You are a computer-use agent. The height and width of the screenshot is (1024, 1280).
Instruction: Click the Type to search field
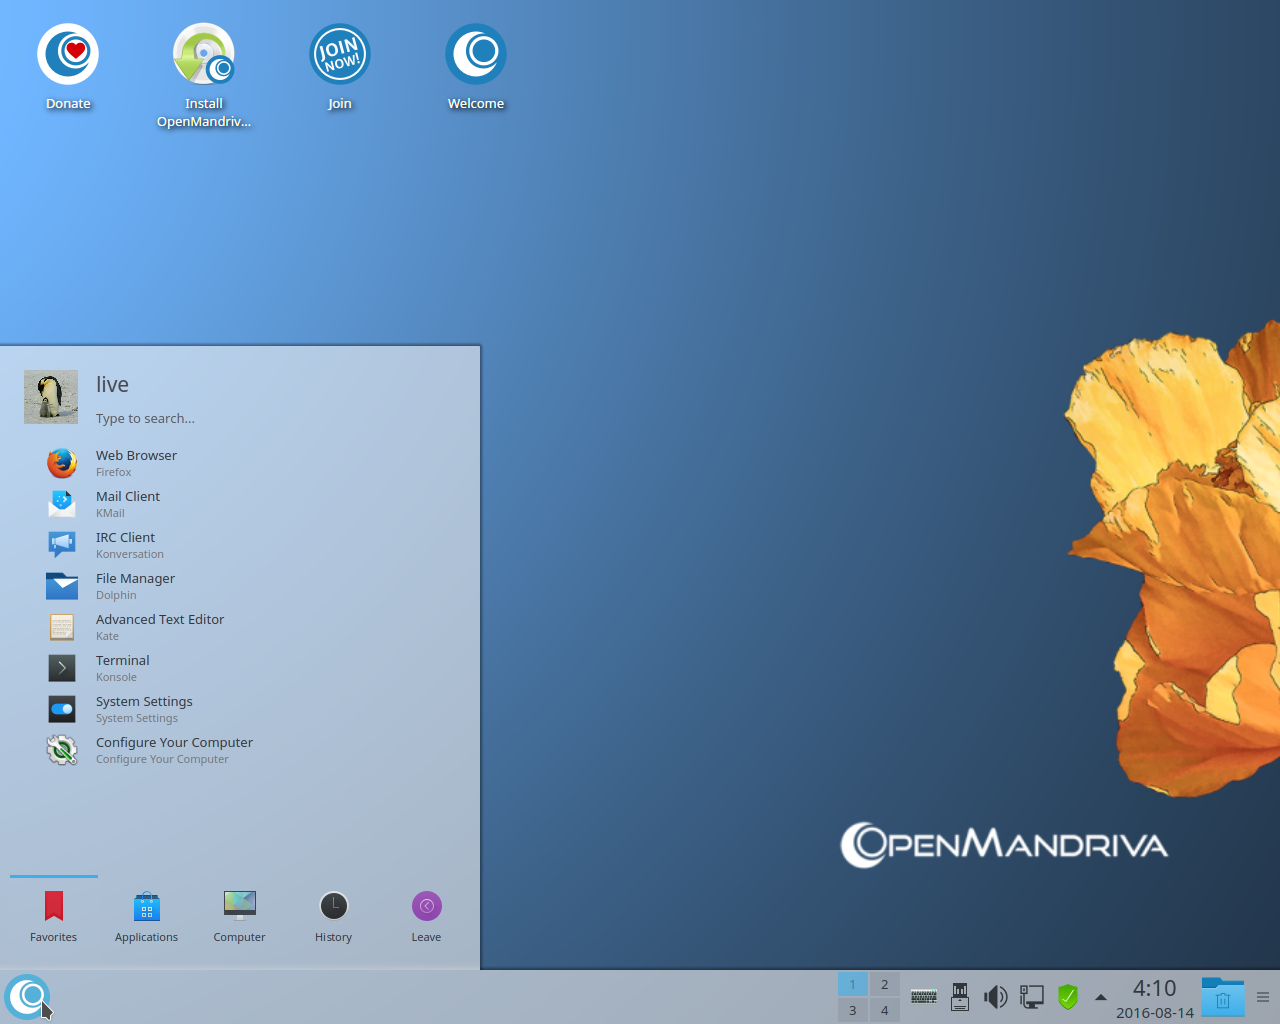[x=145, y=418]
